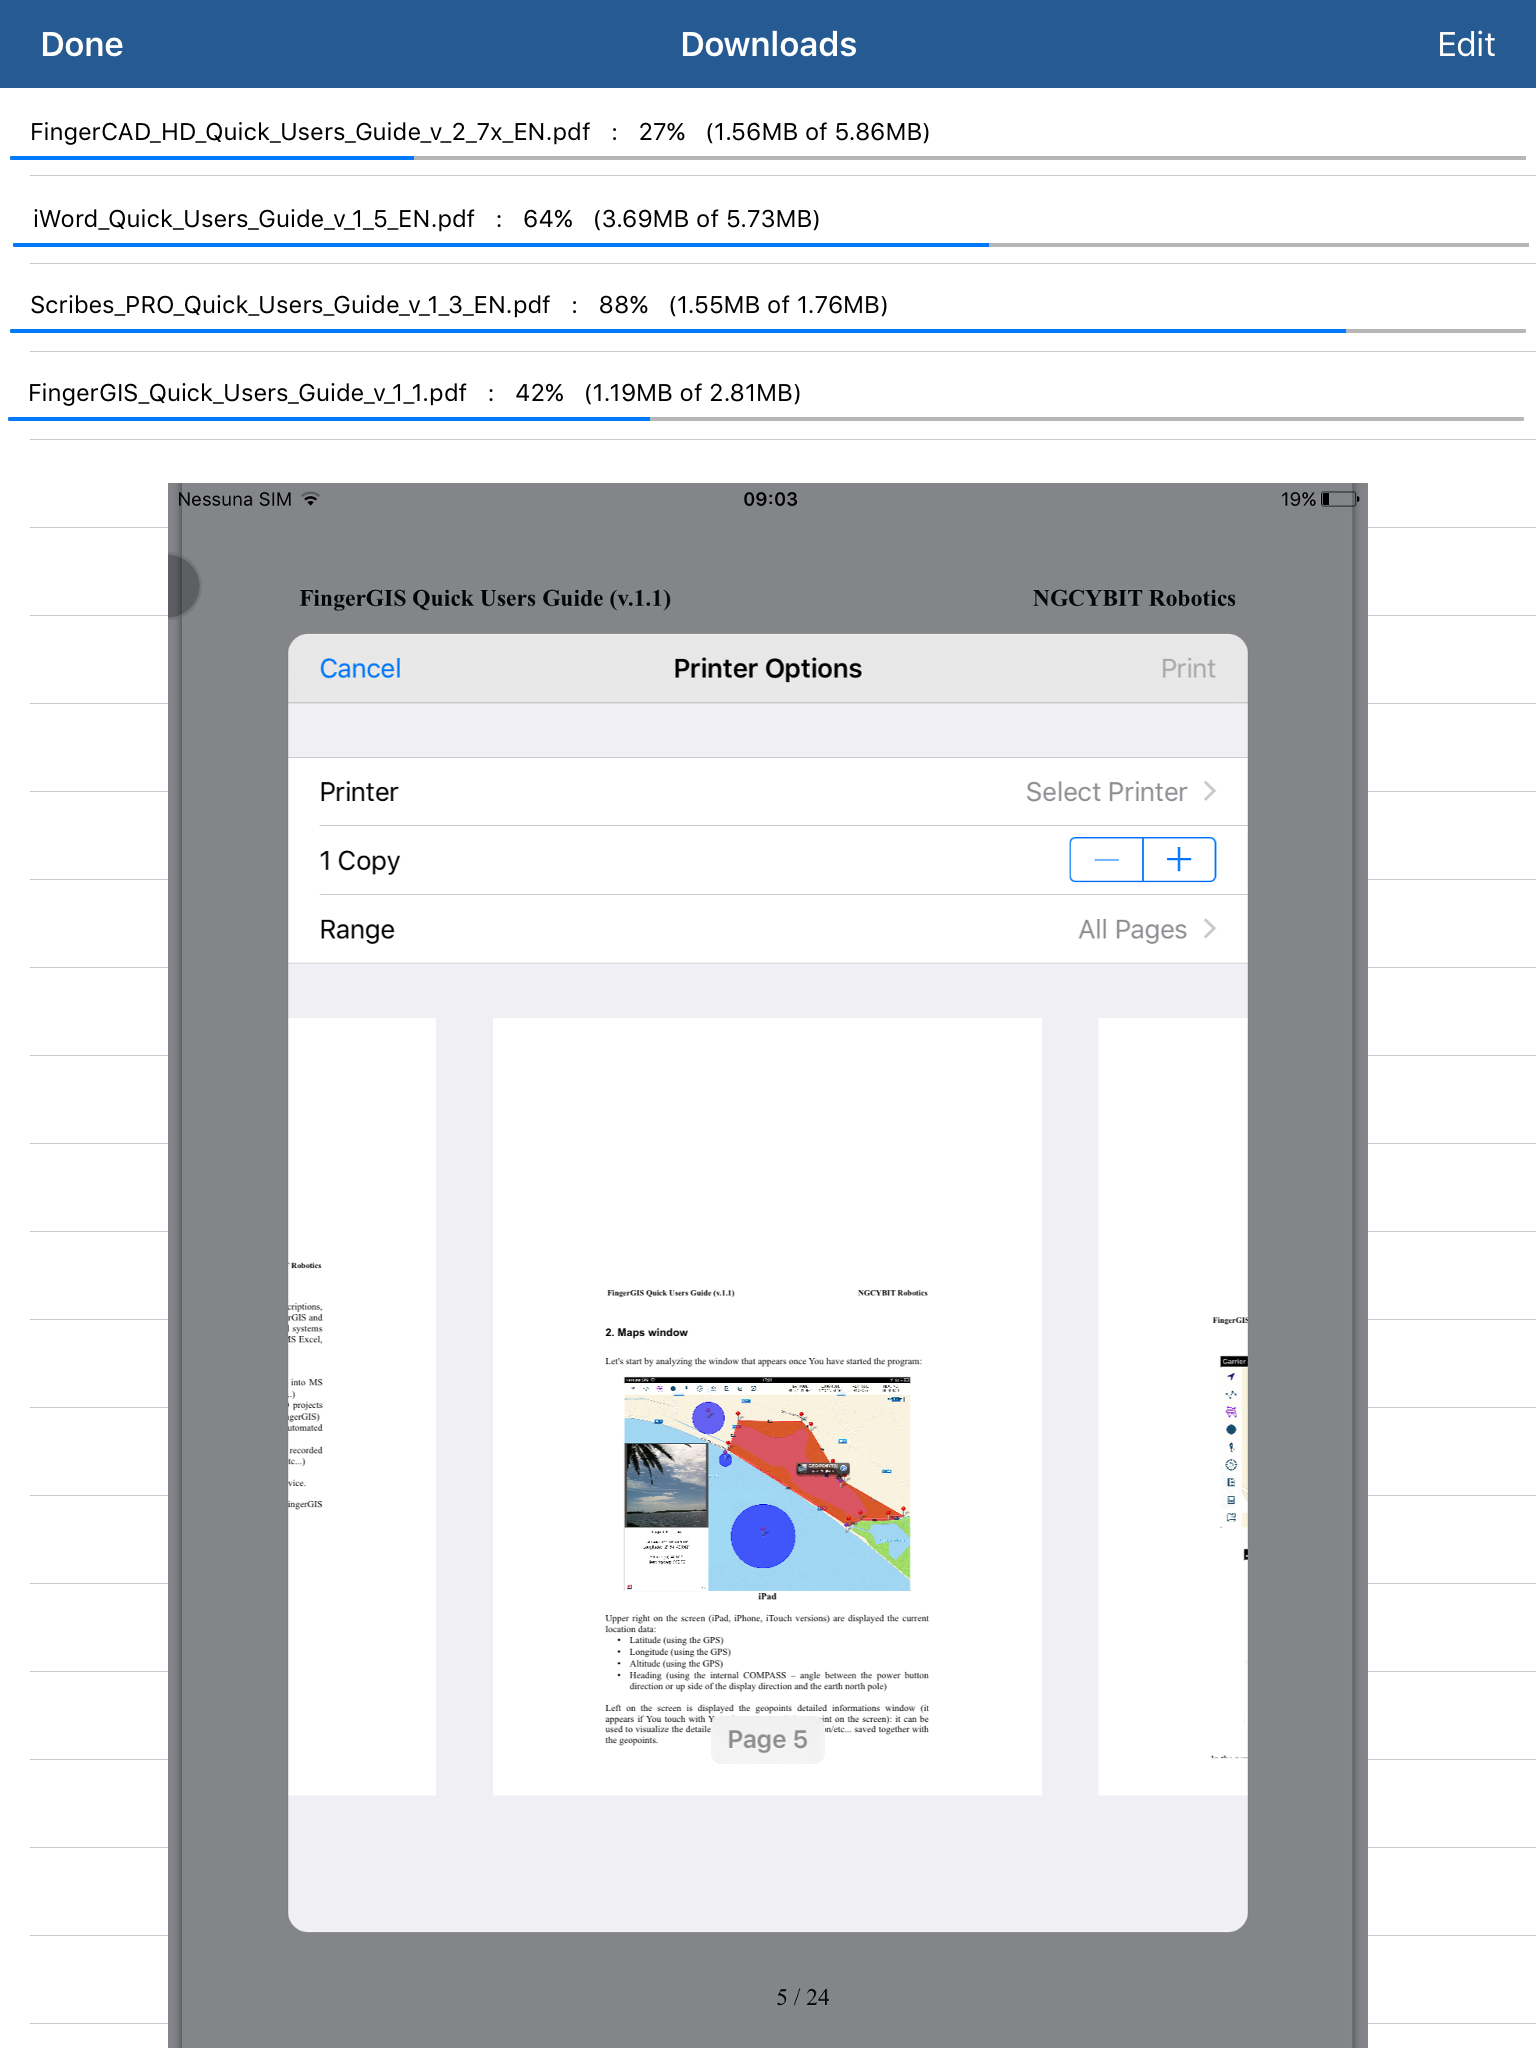Cancel the Printer Options dialog

tap(360, 668)
